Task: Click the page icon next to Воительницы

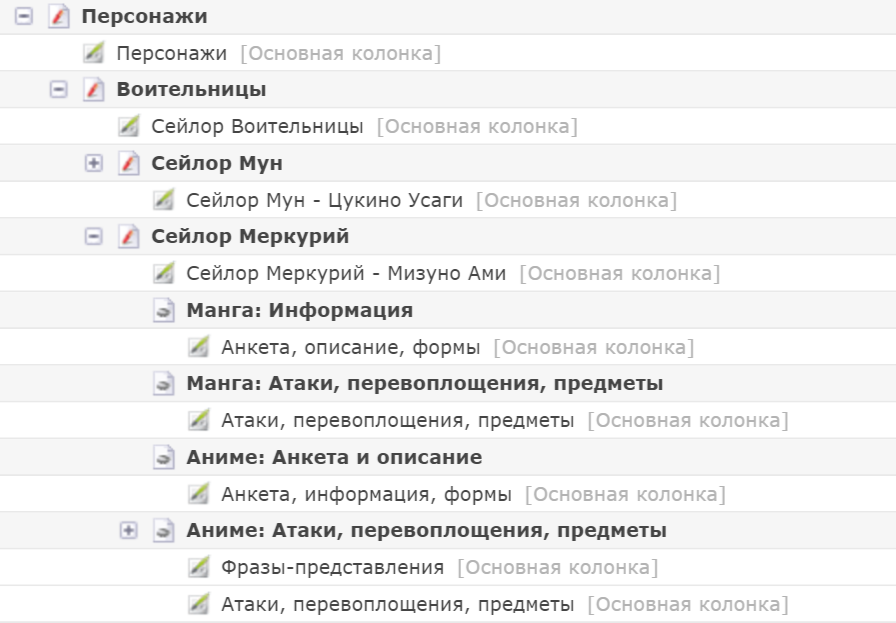Action: click(x=94, y=90)
